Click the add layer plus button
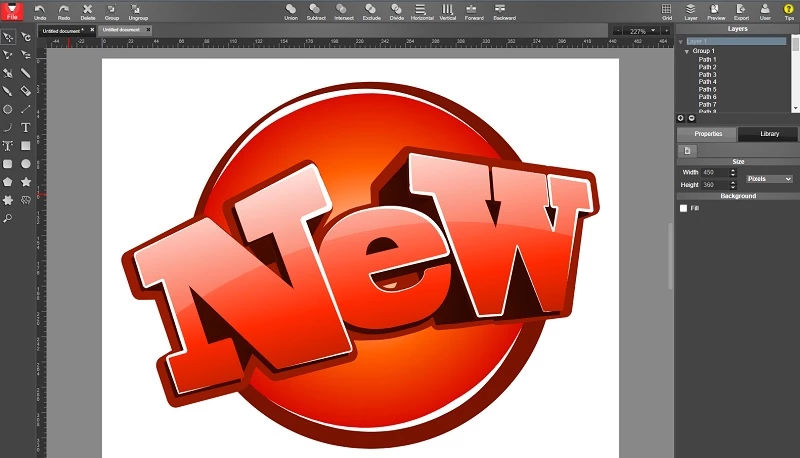Screen dimensions: 800x458 [681, 118]
